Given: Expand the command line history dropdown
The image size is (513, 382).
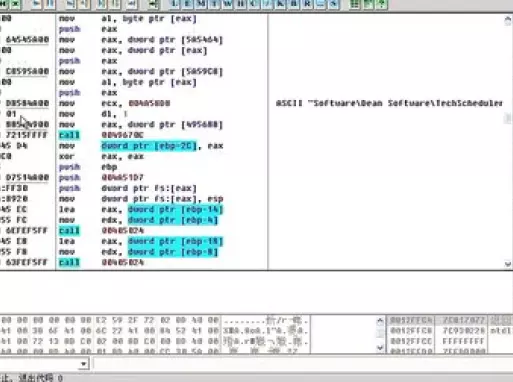Looking at the screenshot, I should pyautogui.click(x=84, y=364).
